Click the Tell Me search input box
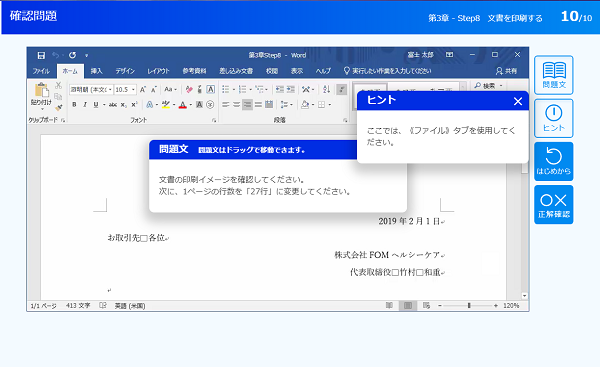 click(x=388, y=71)
